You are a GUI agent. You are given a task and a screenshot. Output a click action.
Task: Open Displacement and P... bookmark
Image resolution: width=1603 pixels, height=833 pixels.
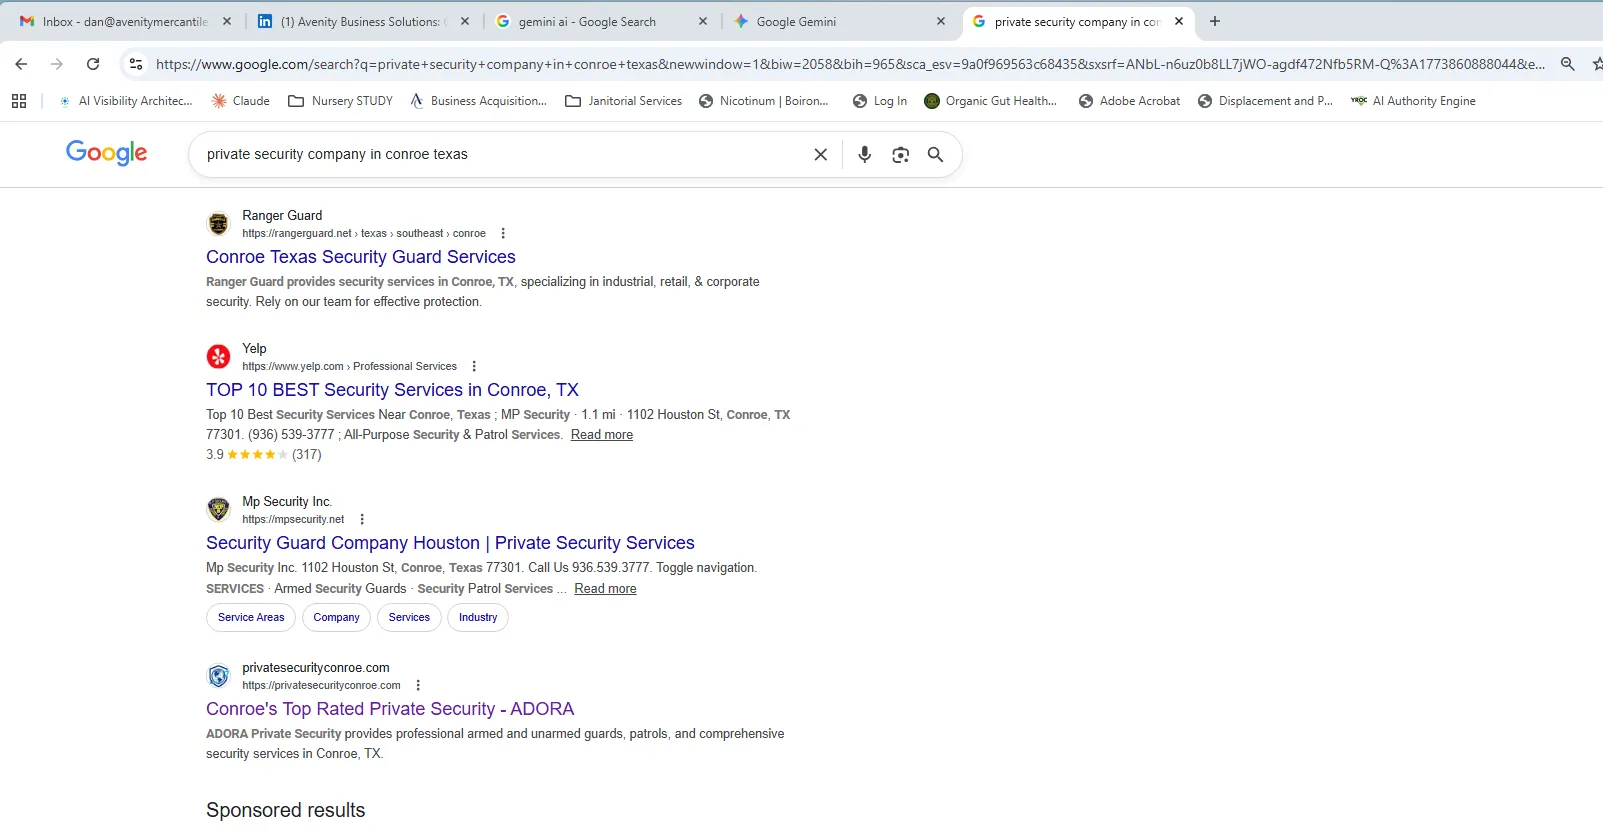(1265, 101)
